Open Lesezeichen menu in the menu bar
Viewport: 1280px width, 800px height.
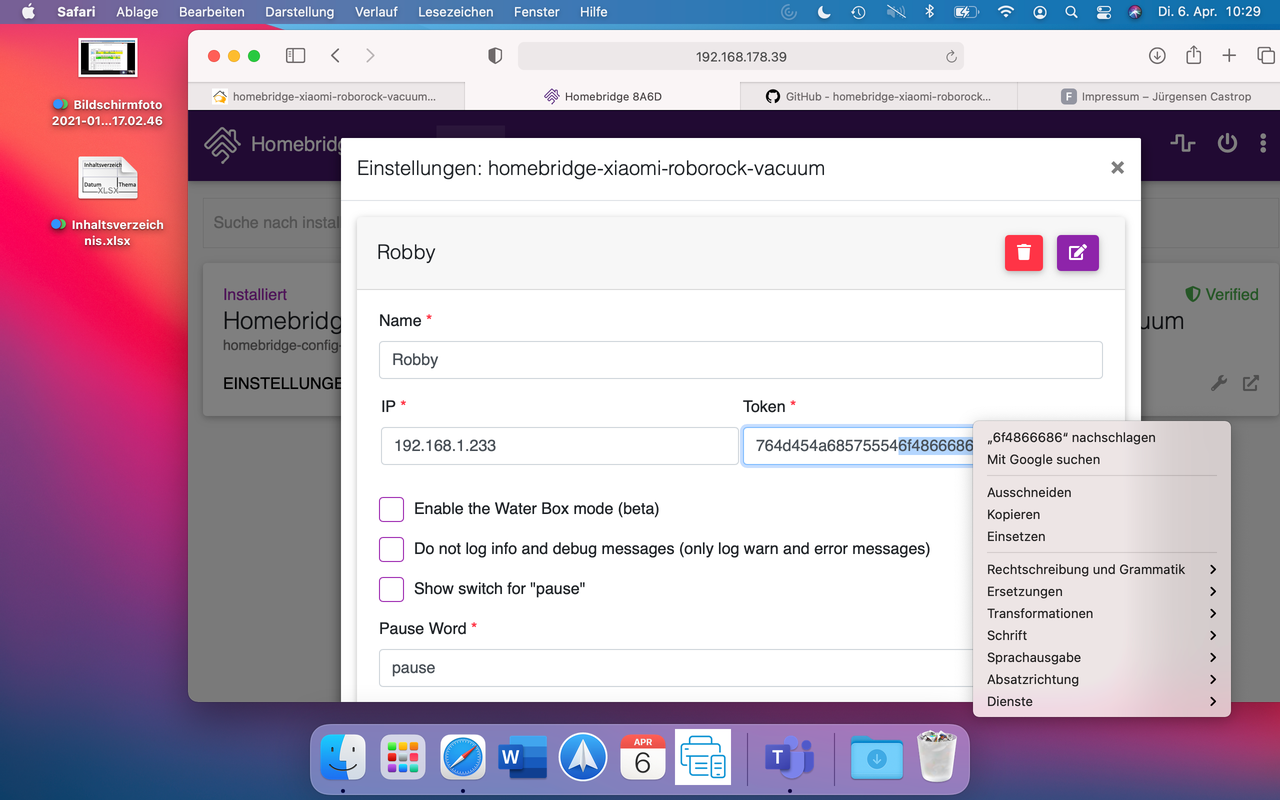point(455,12)
